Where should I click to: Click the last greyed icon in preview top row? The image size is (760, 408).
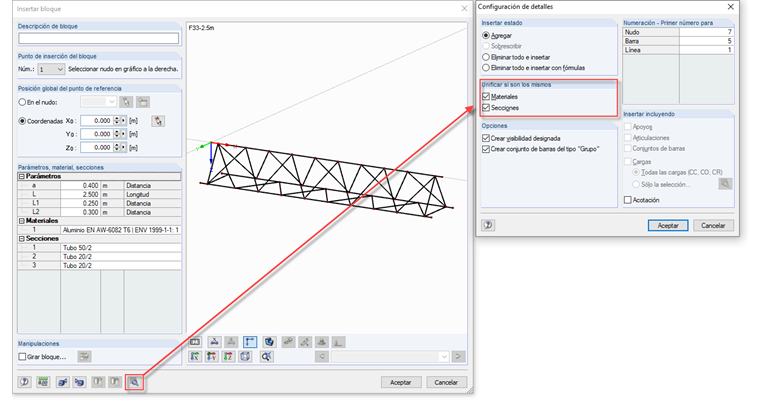pos(338,342)
